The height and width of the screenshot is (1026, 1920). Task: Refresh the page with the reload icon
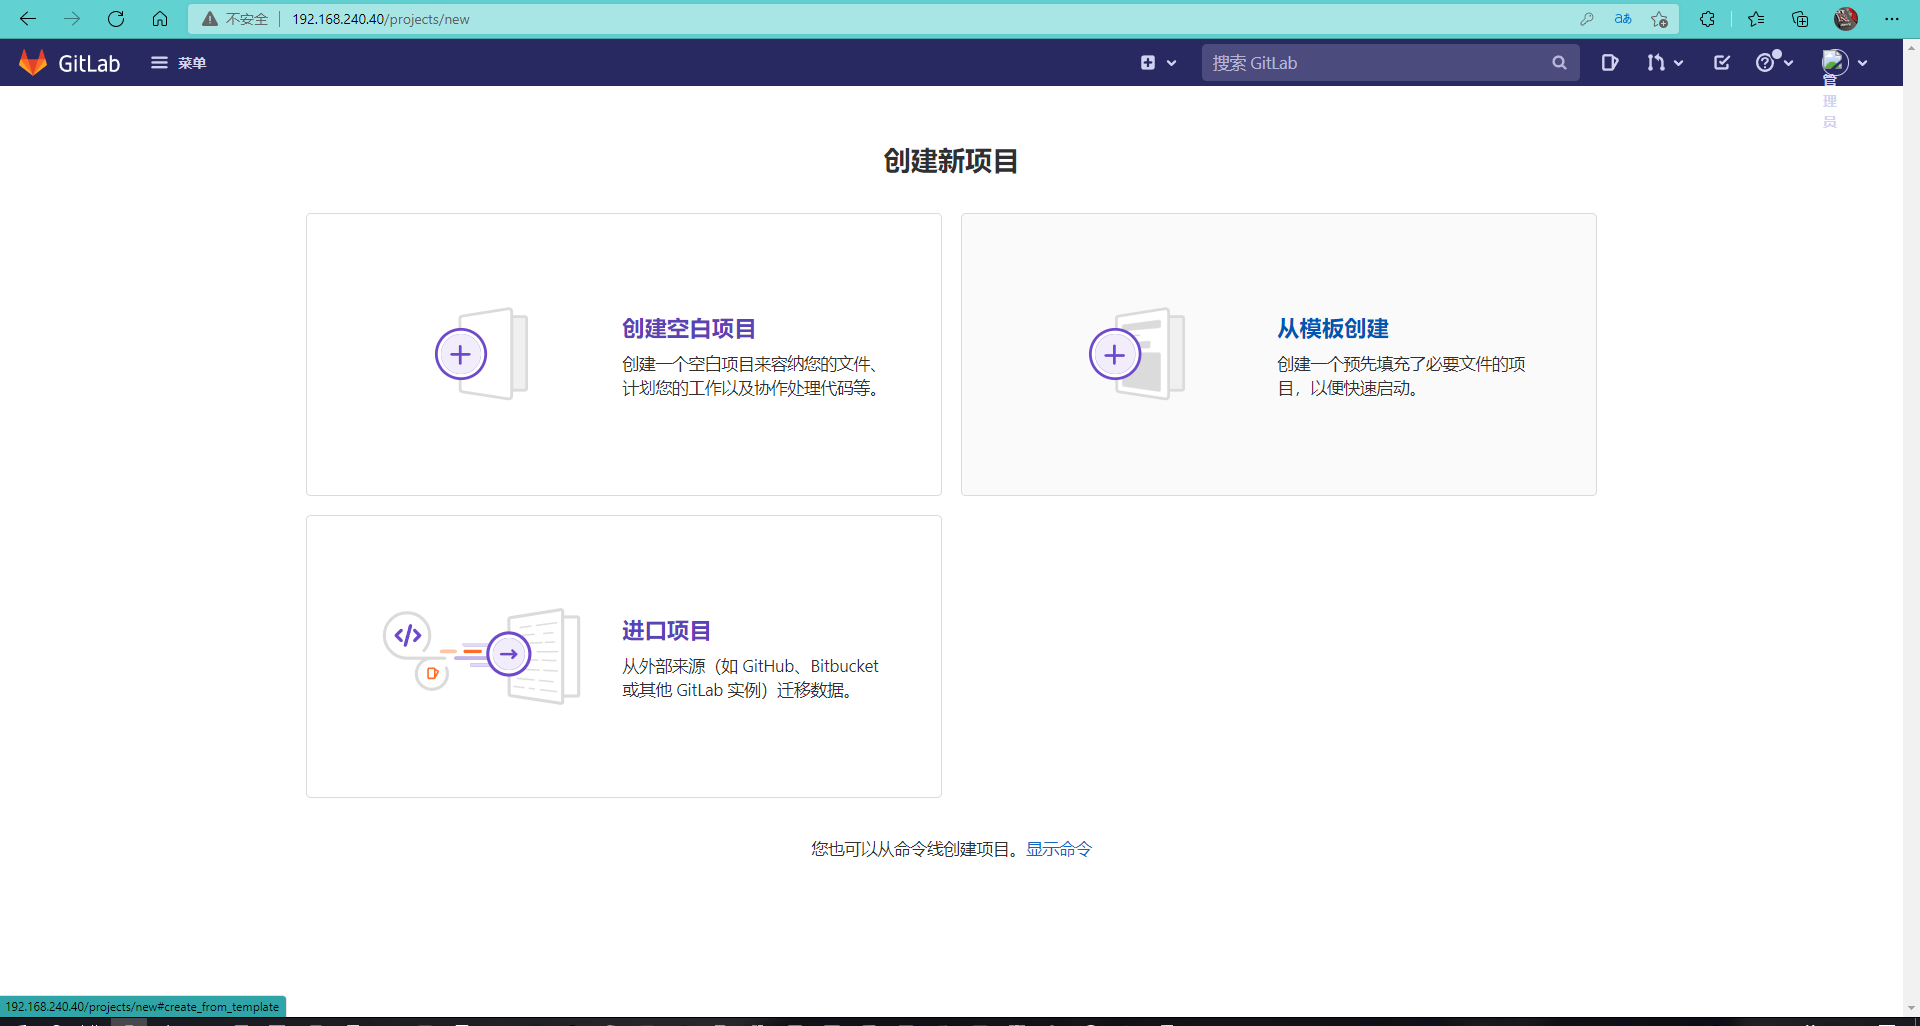(116, 19)
